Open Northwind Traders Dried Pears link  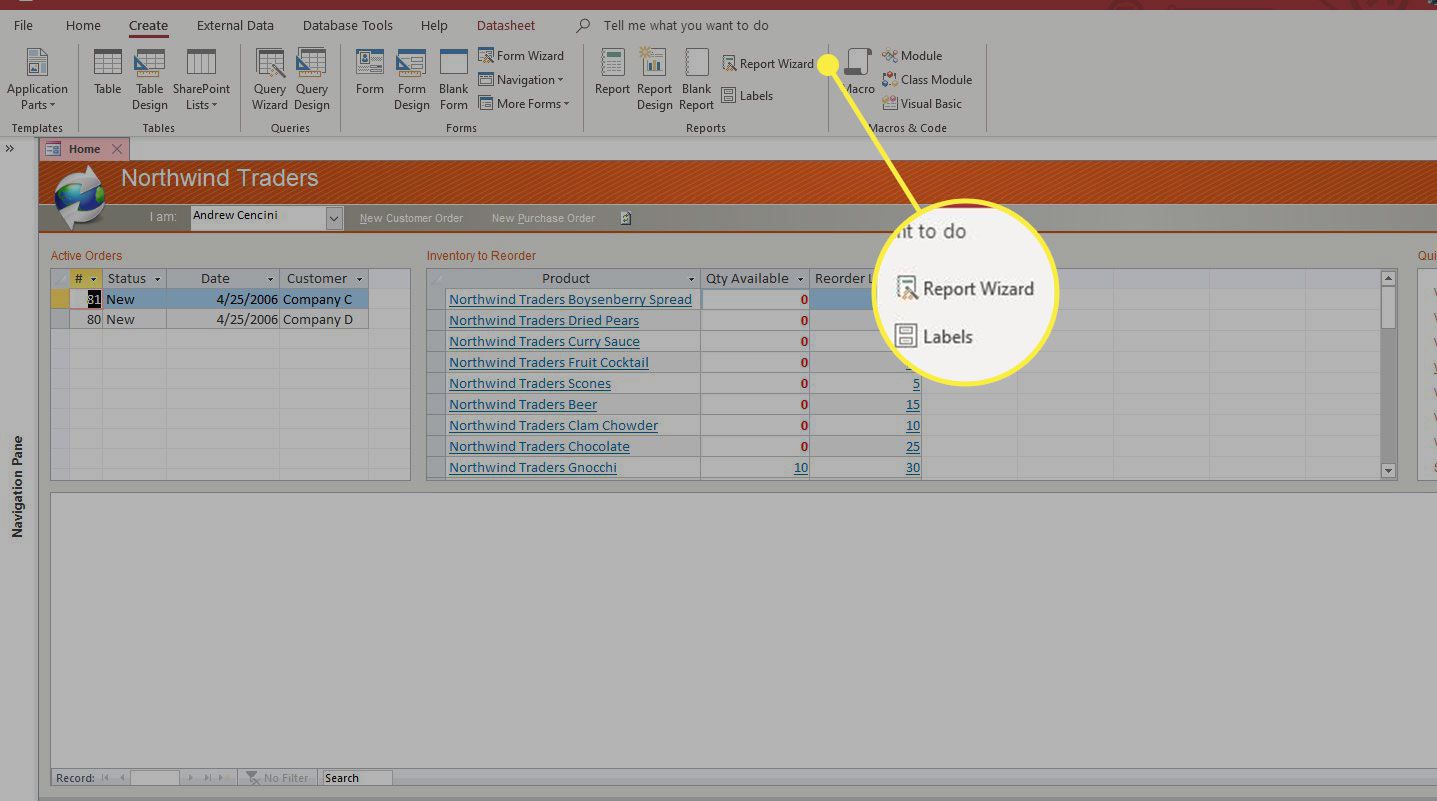point(544,320)
